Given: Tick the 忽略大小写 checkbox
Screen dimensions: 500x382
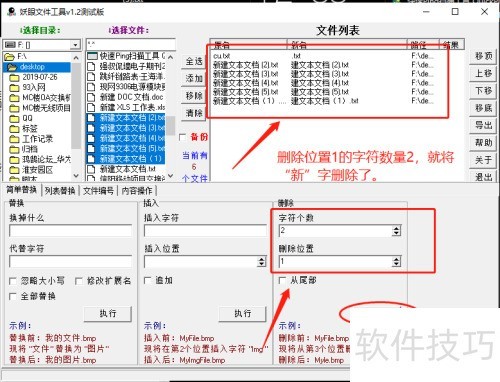Looking at the screenshot, I should tap(13, 281).
